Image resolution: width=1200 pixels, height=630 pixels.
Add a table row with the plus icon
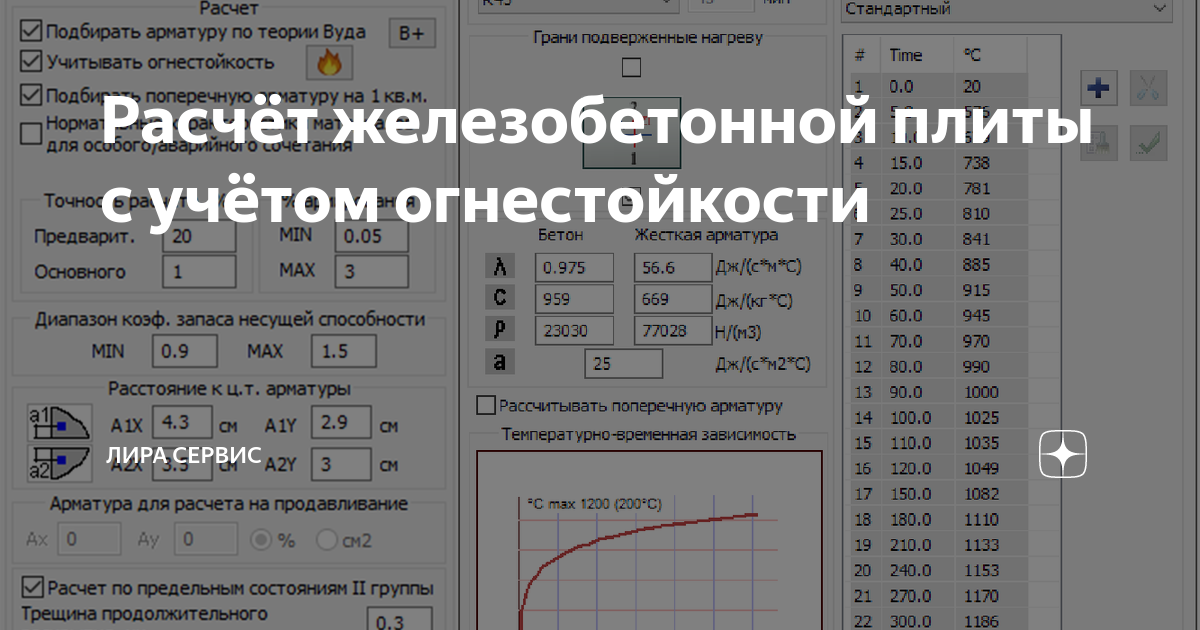pos(1099,89)
